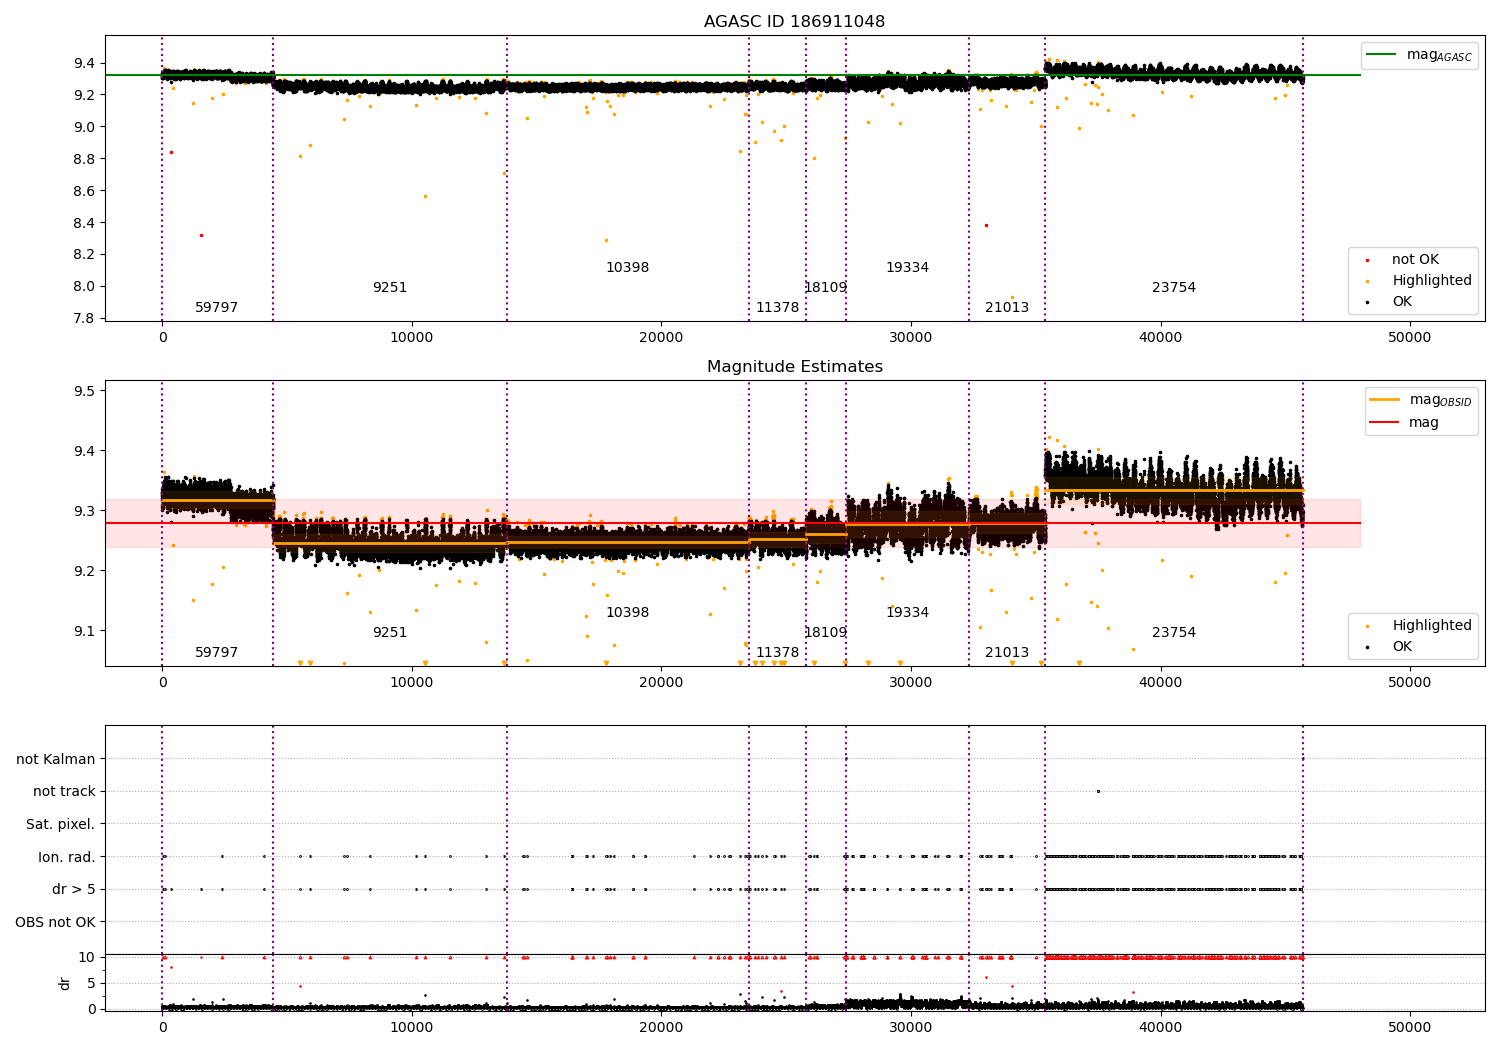
Task: Click the lone data point on the 'not track' row
Action: pos(1098,791)
